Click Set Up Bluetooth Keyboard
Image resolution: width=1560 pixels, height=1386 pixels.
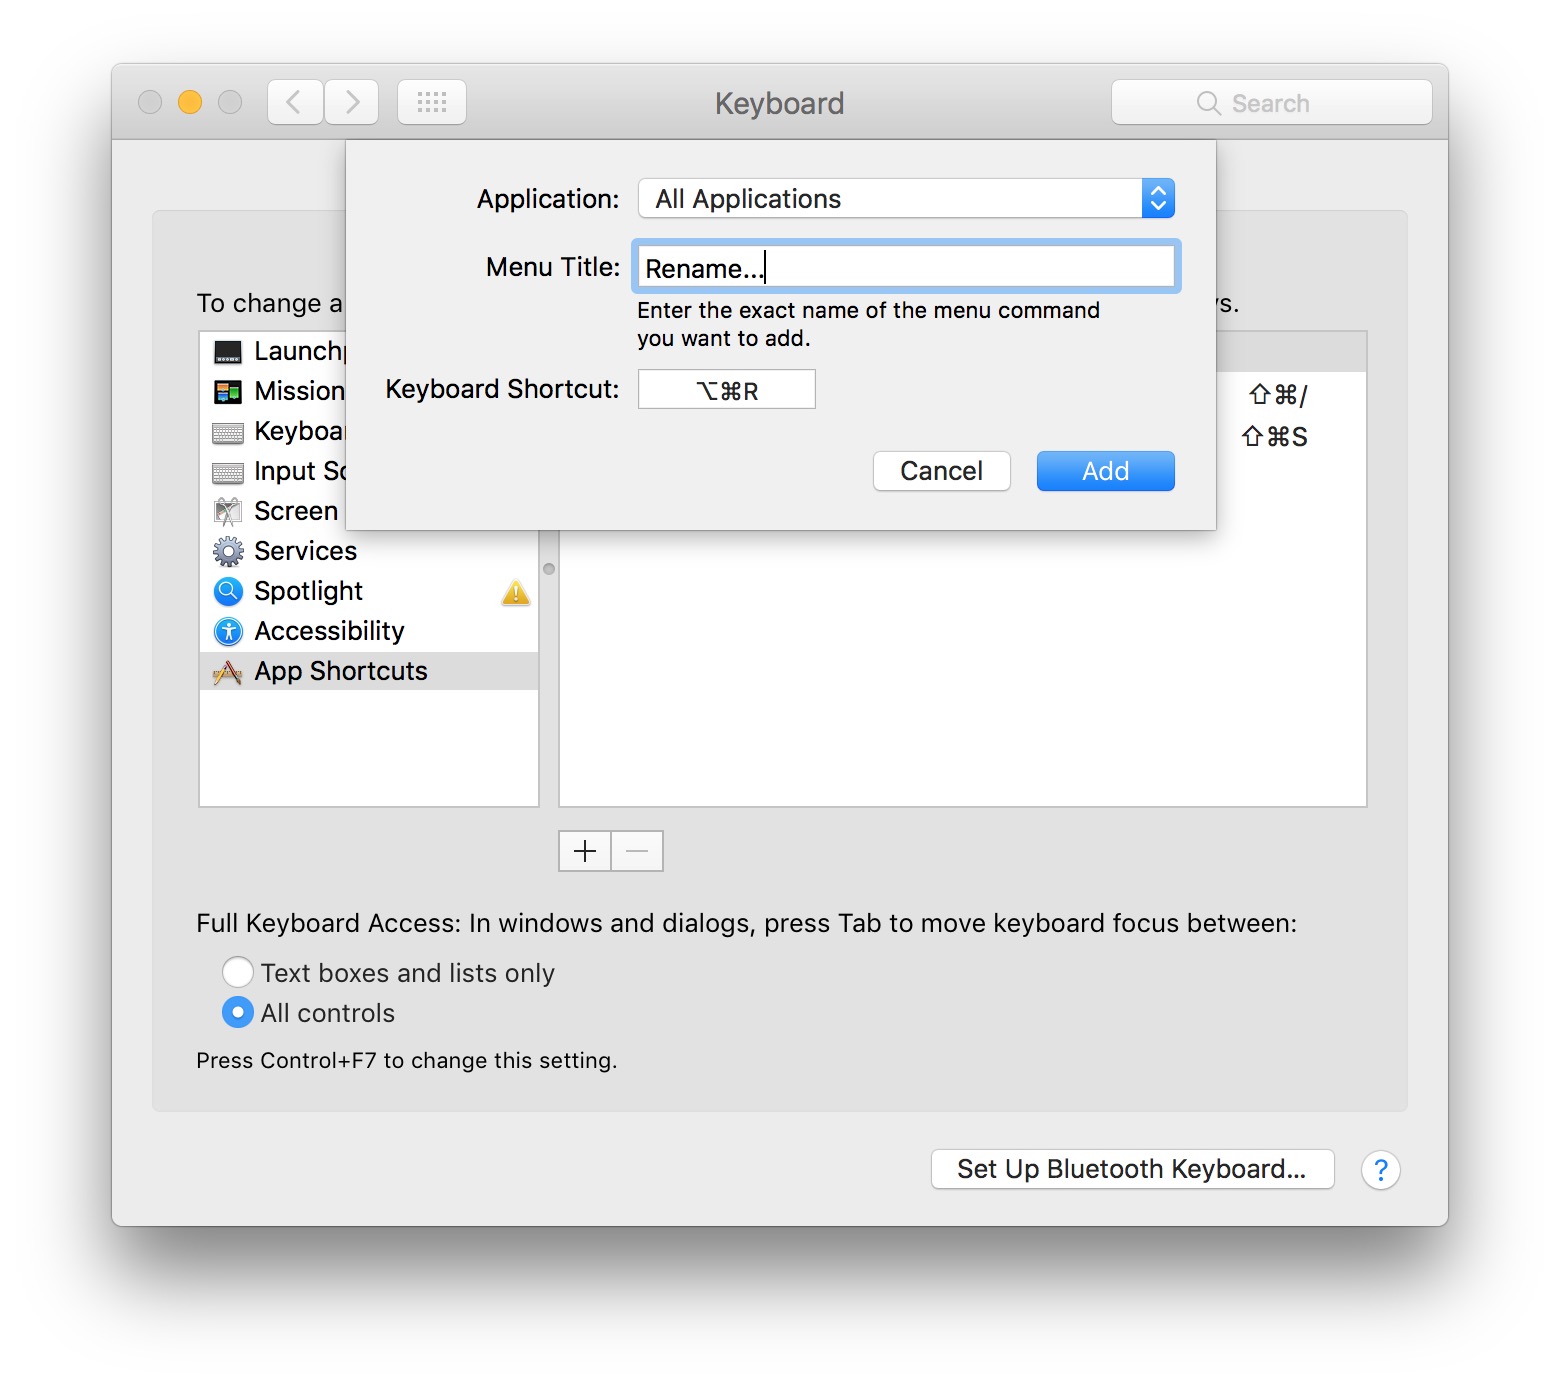point(1132,1169)
